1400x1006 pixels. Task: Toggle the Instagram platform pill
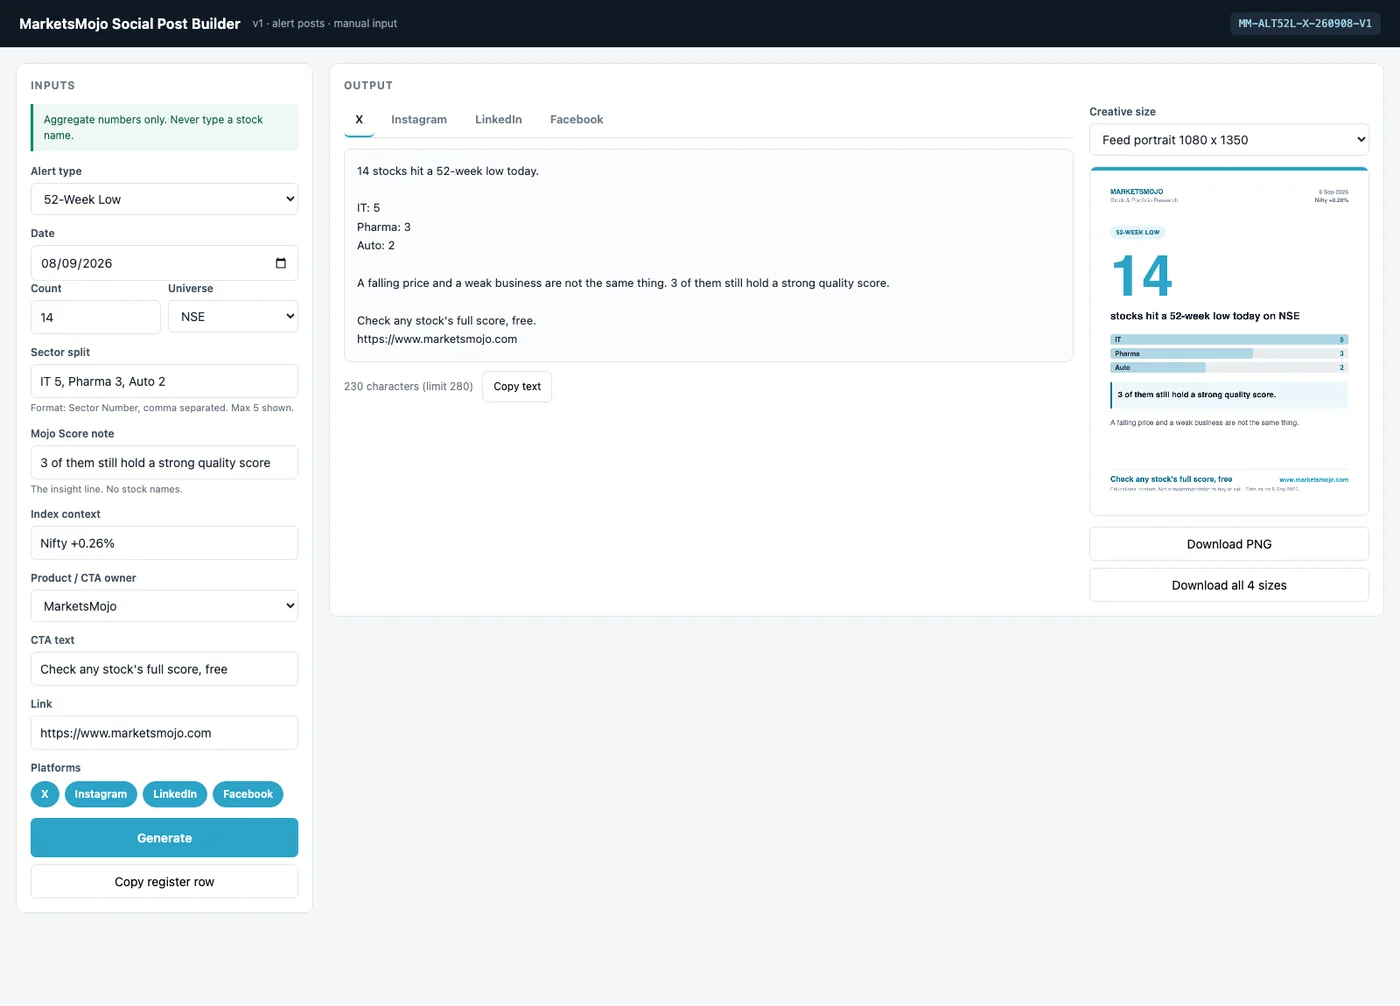point(101,794)
